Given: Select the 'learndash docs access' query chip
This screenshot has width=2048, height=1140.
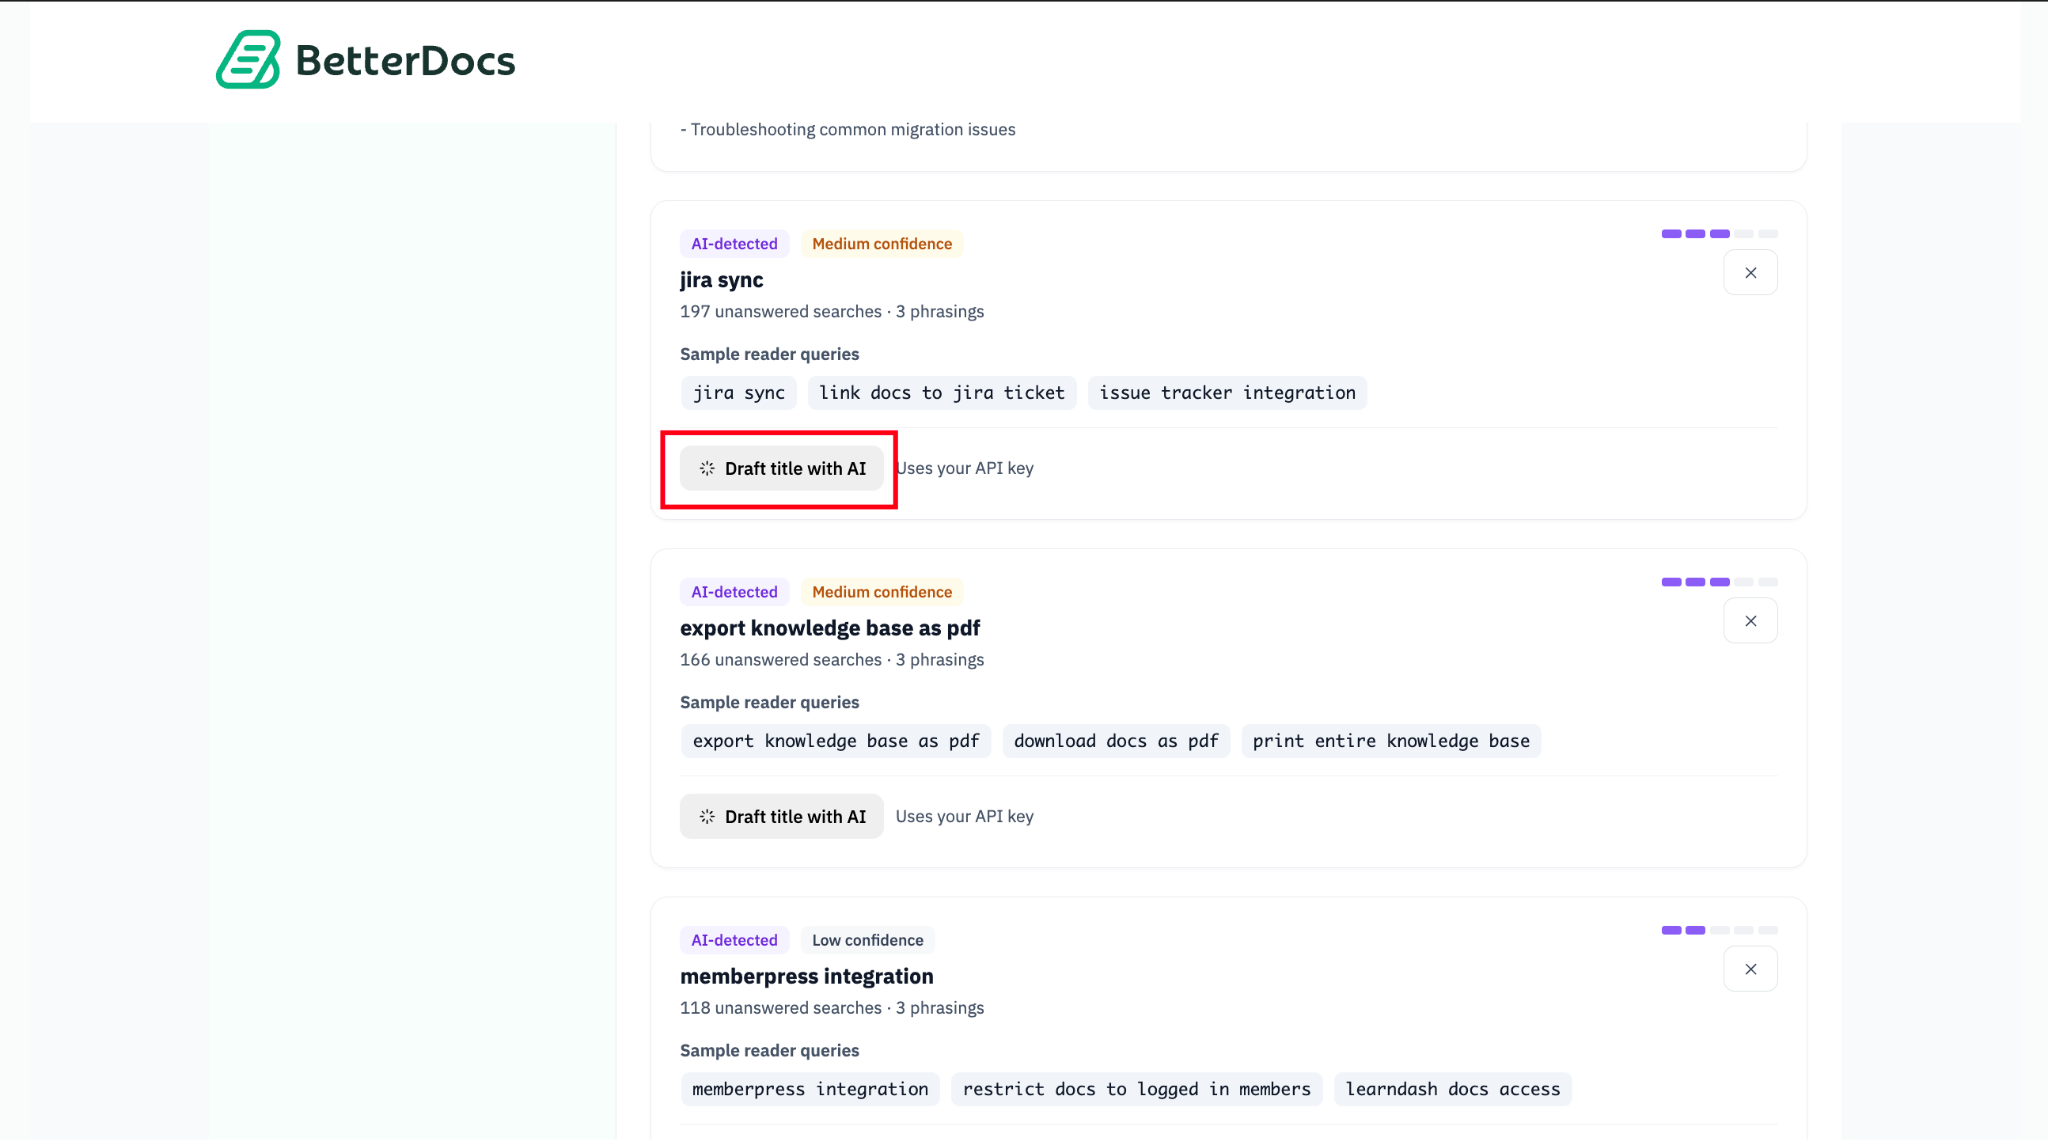Looking at the screenshot, I should point(1453,1089).
